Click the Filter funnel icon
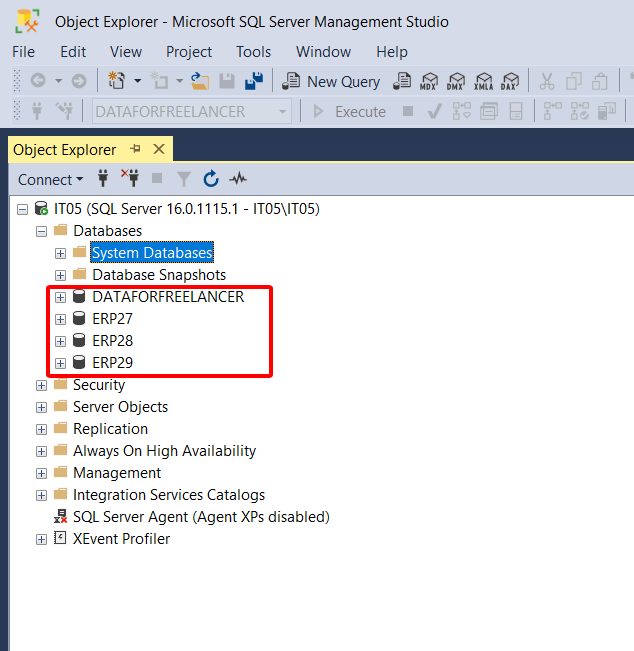 coord(184,179)
